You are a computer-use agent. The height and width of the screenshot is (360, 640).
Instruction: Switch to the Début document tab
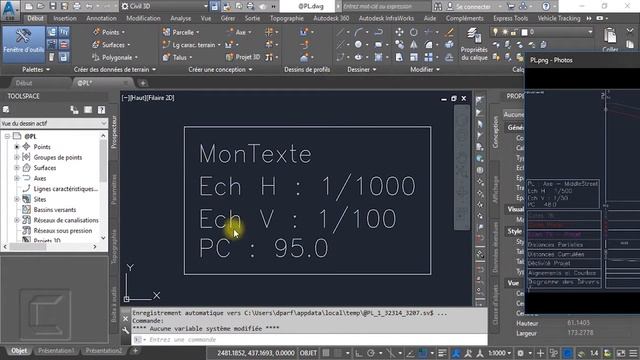(x=24, y=83)
